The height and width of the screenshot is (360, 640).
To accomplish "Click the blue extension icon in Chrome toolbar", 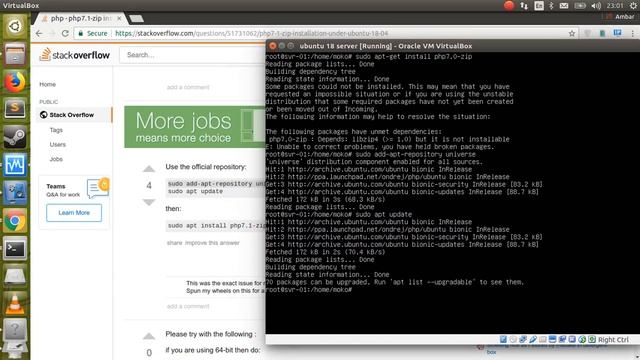I will point(617,33).
